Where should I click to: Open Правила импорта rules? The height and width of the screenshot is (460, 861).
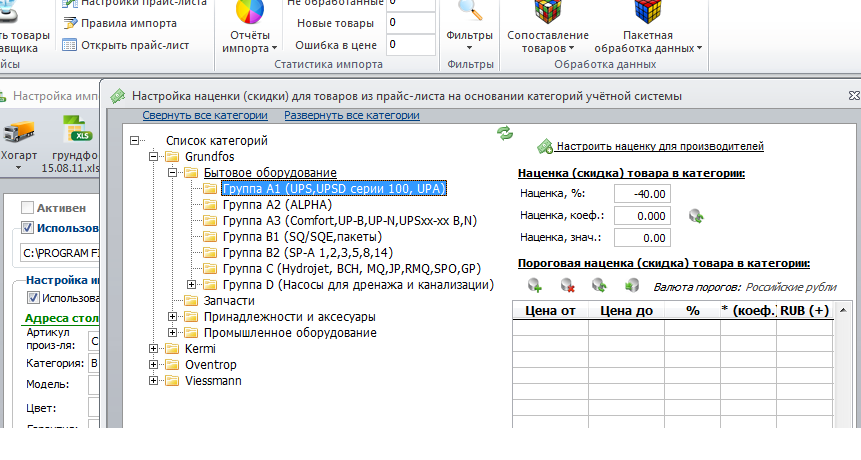[x=120, y=23]
